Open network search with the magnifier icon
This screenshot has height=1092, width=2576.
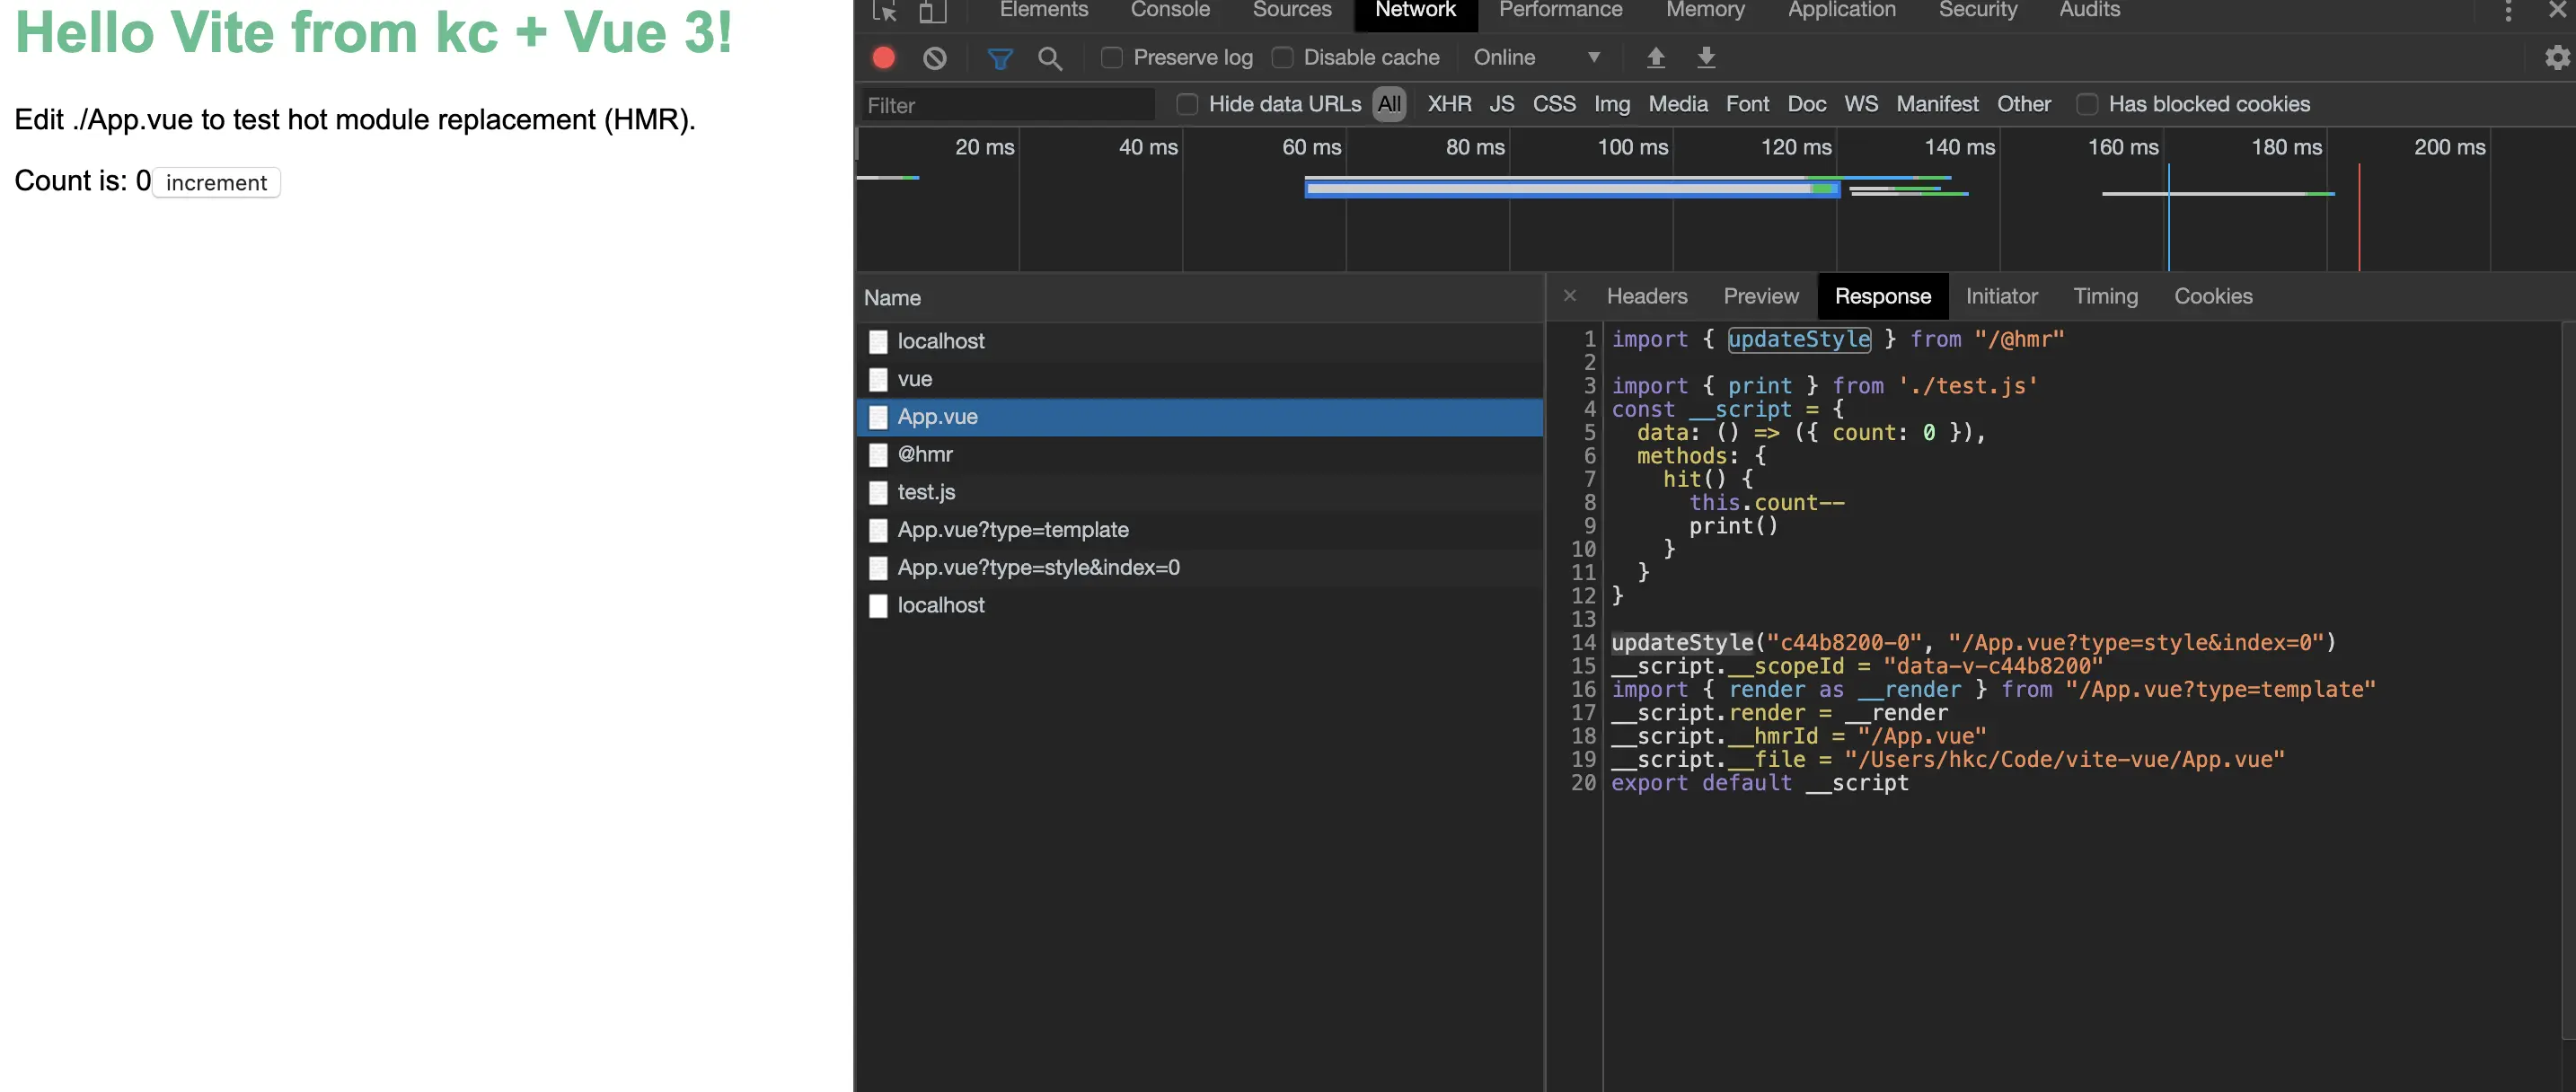tap(1049, 58)
